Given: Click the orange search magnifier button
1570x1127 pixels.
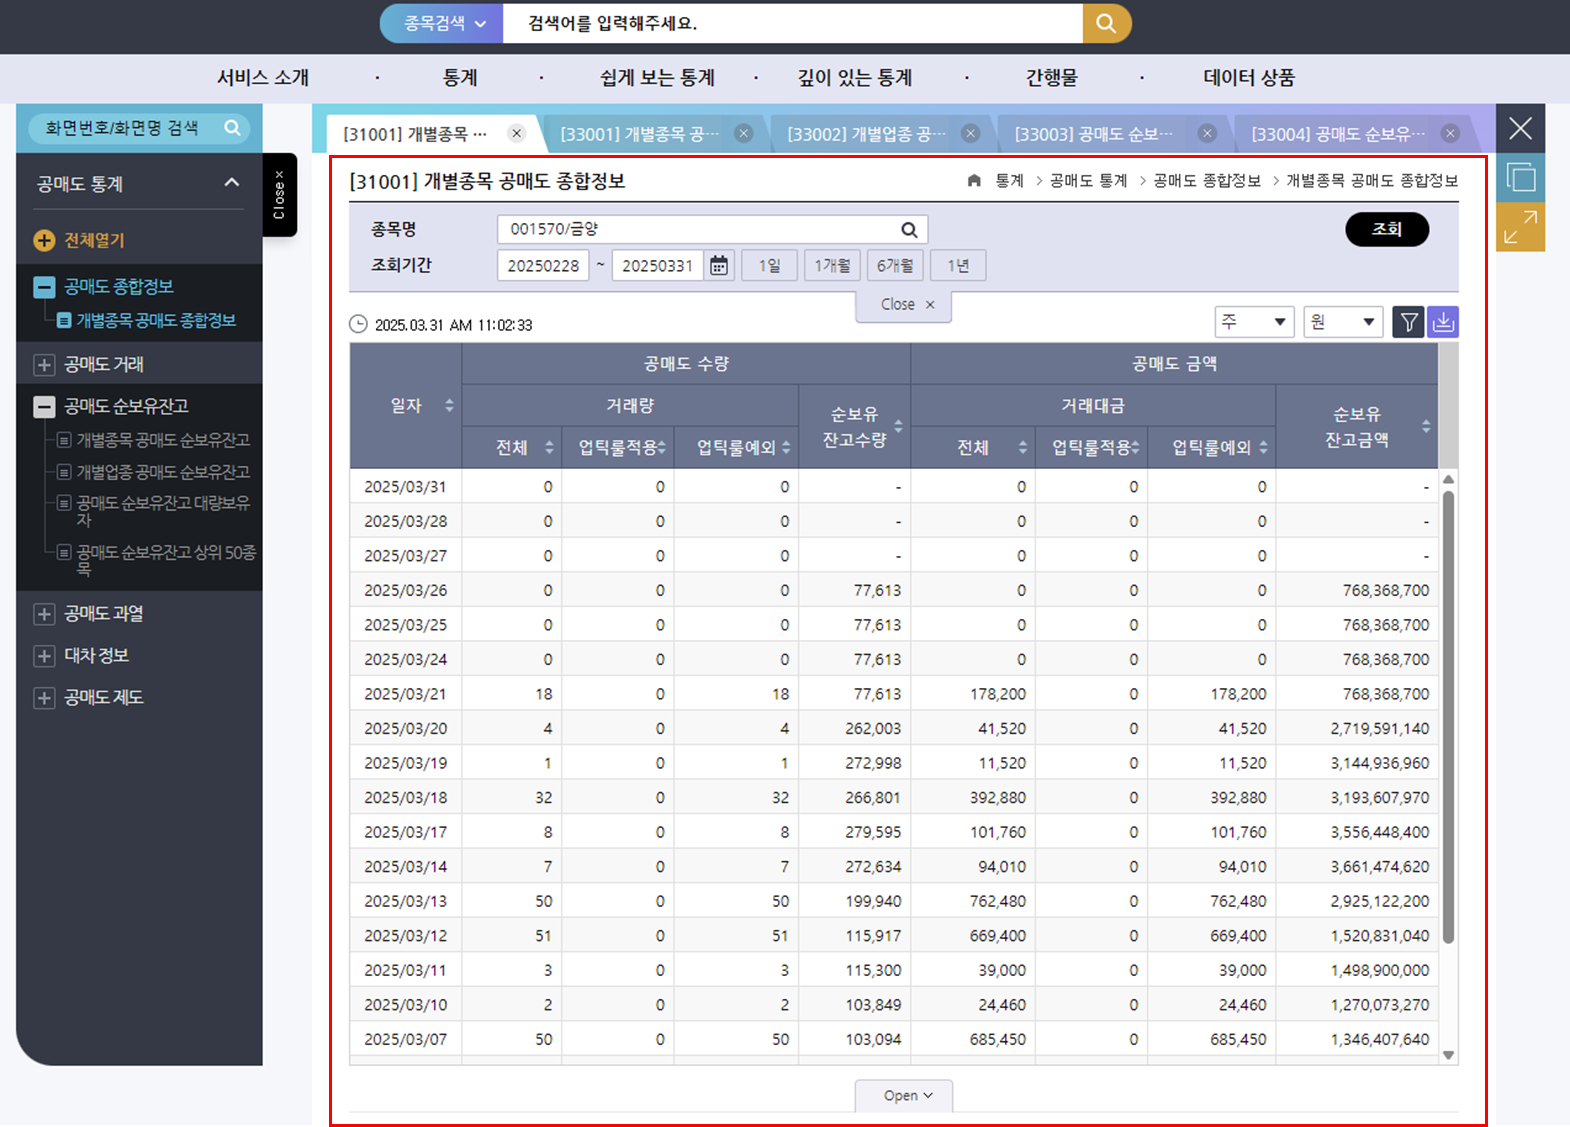Looking at the screenshot, I should click(x=1106, y=23).
